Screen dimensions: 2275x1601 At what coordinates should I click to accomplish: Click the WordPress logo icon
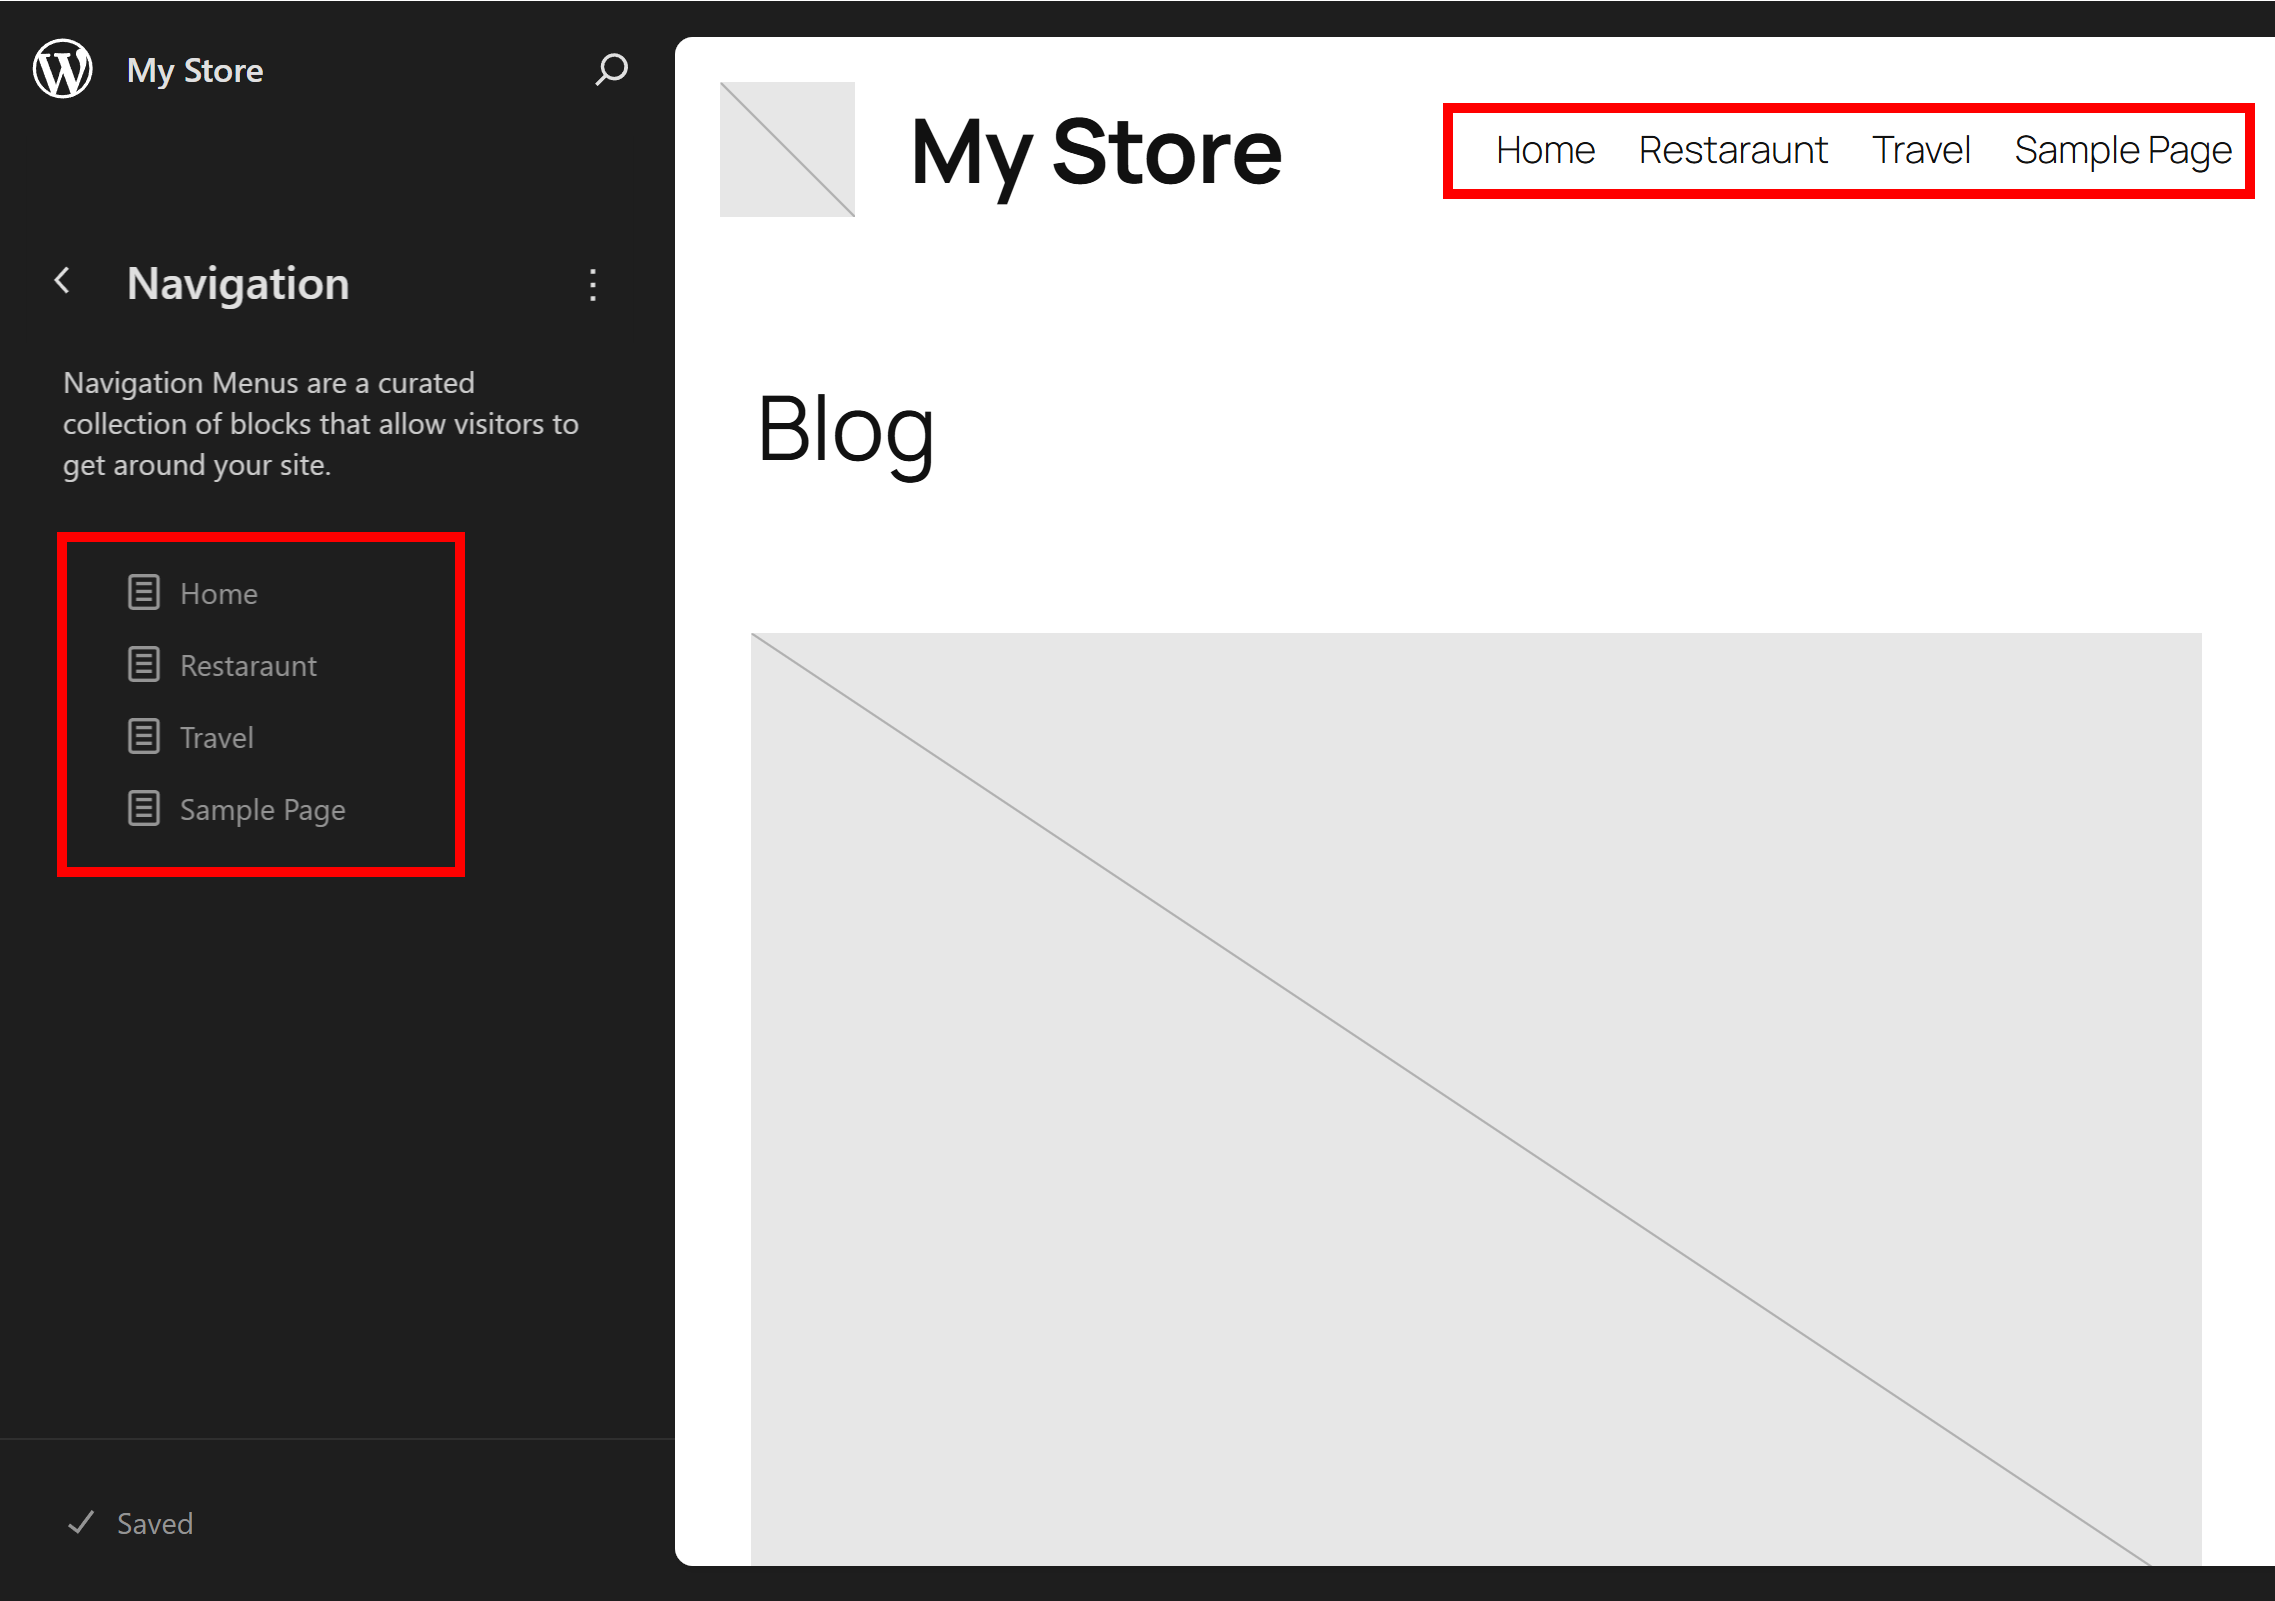click(62, 69)
